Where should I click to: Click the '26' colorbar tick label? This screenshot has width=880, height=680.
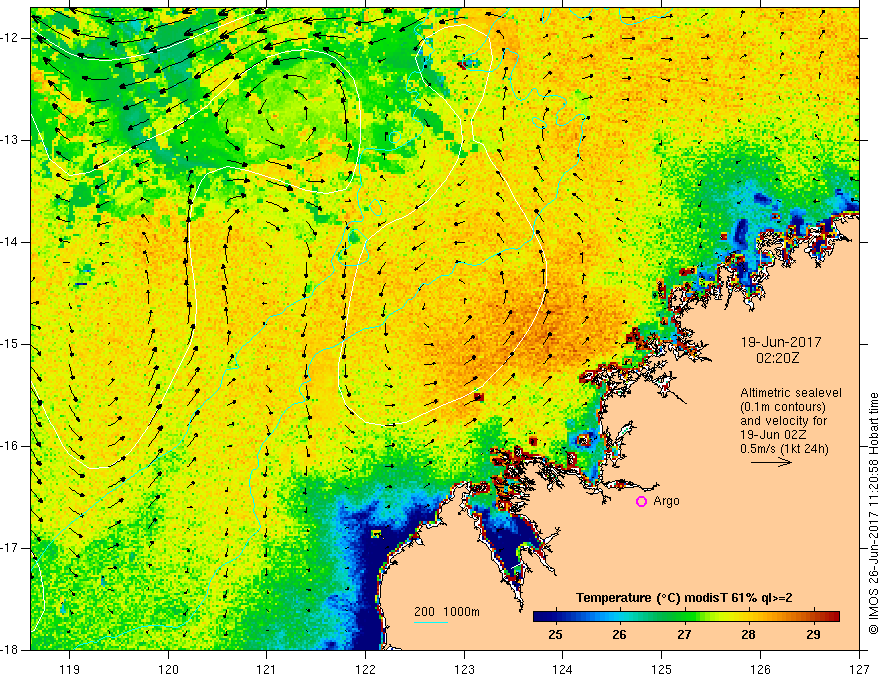pyautogui.click(x=619, y=635)
